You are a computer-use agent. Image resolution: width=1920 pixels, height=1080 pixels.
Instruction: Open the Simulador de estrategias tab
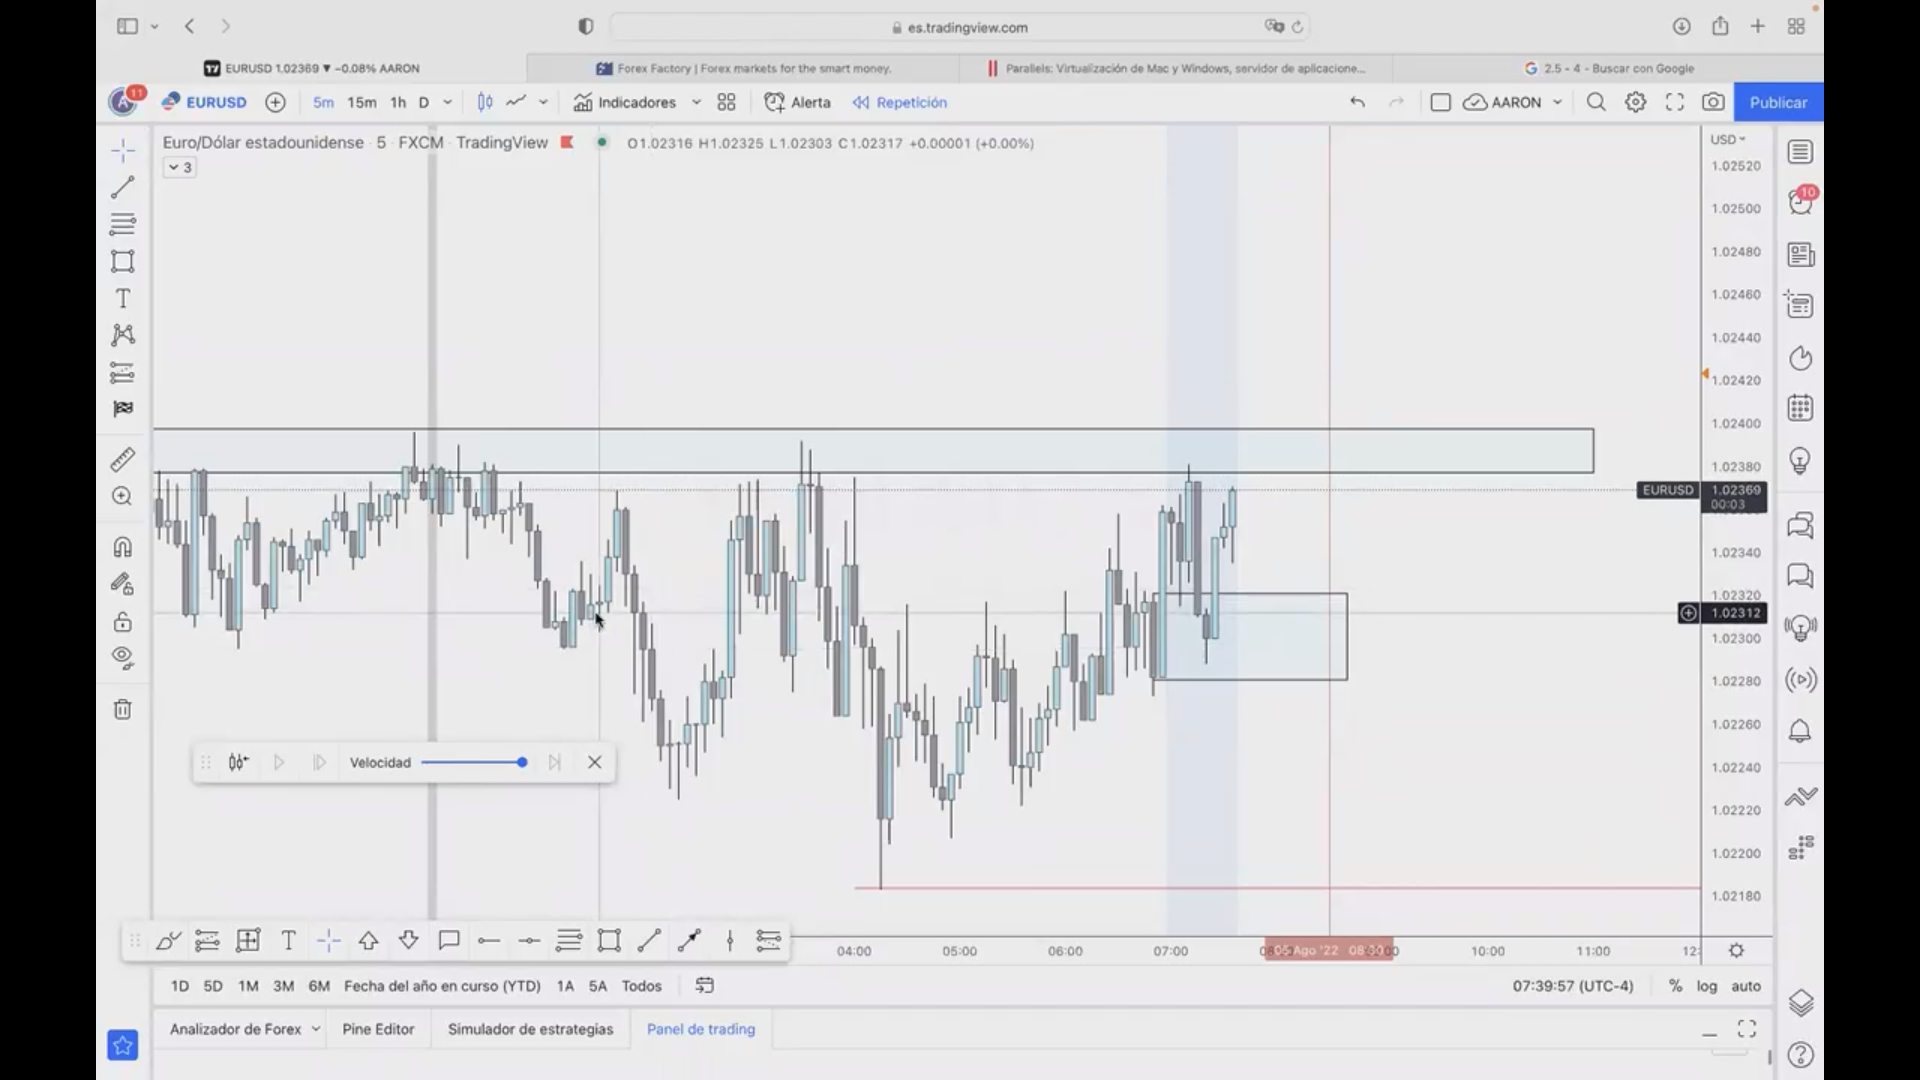point(530,1029)
